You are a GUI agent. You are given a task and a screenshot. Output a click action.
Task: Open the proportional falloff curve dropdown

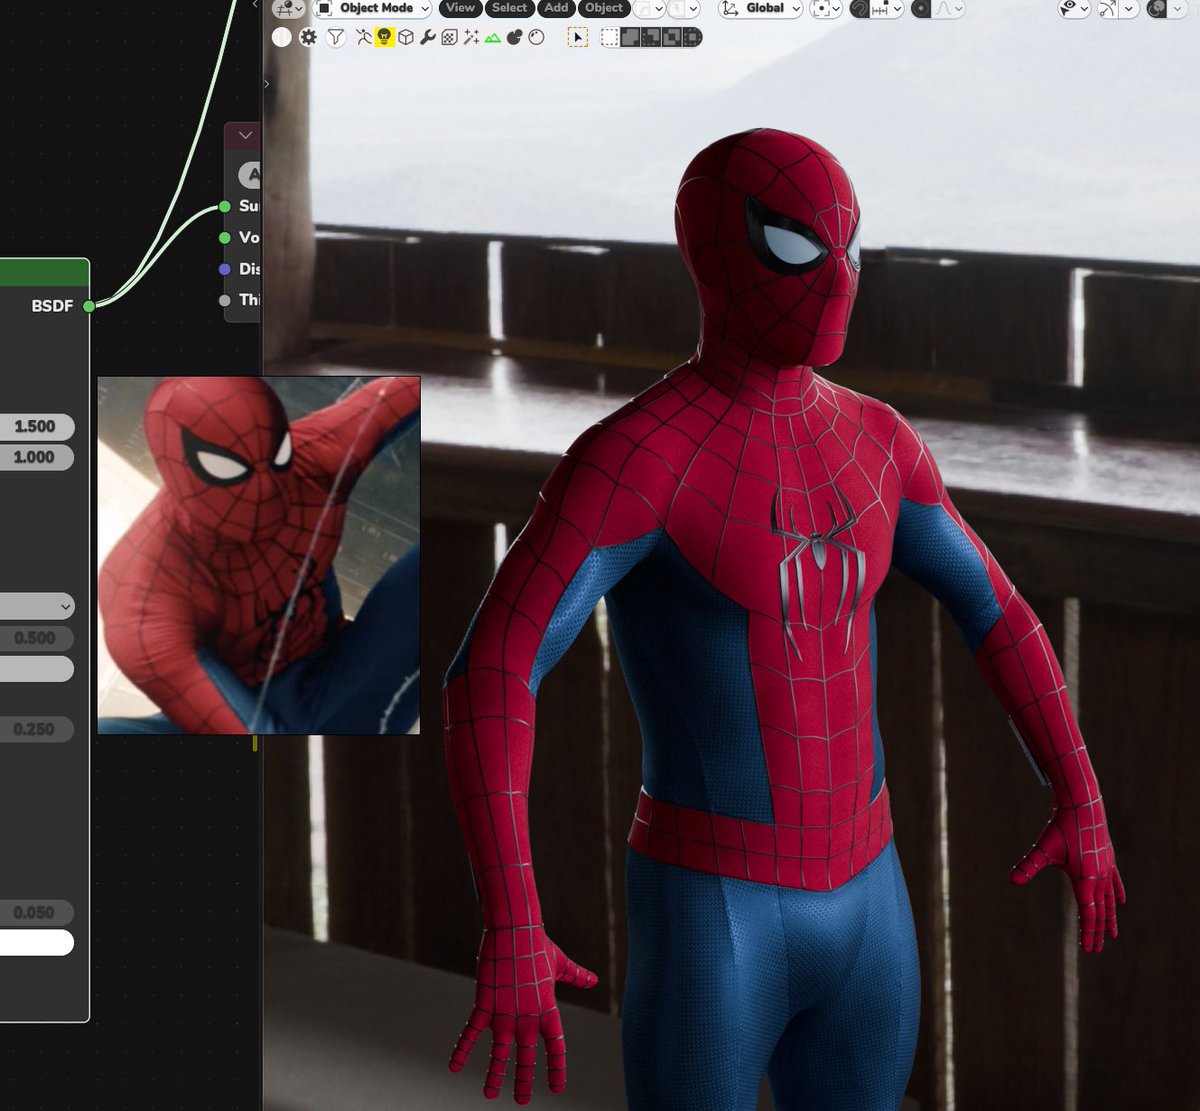tap(948, 8)
